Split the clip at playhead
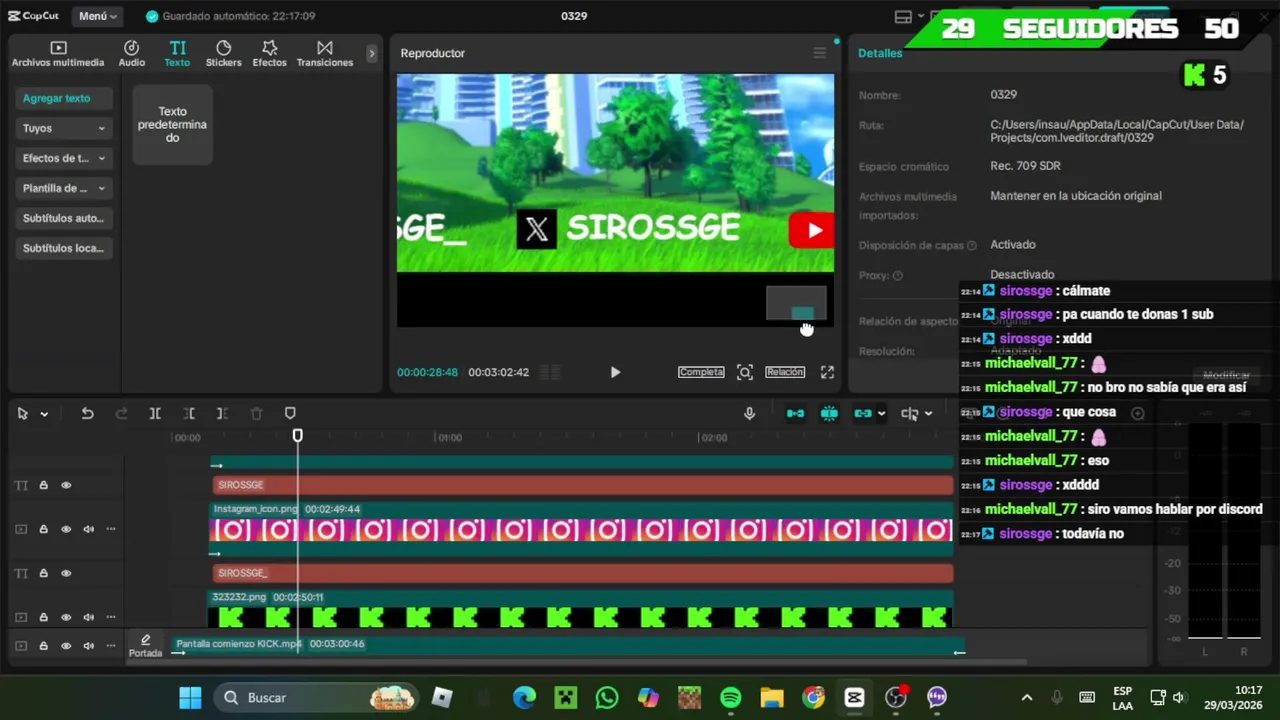Screen dimensions: 1280x720 pos(155,413)
